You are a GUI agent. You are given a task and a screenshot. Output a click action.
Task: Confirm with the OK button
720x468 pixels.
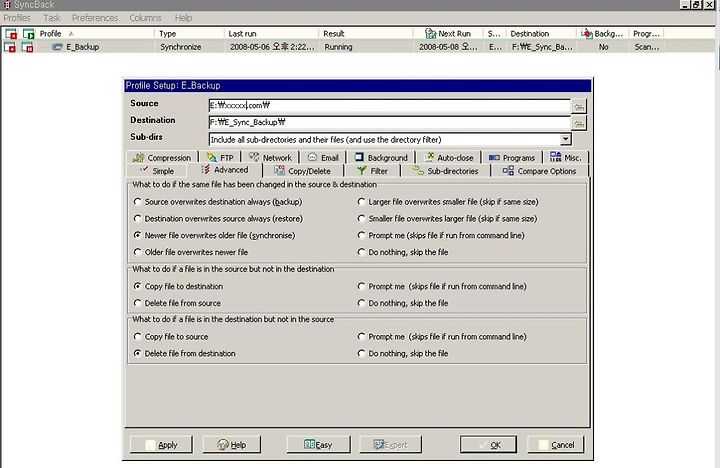pyautogui.click(x=489, y=445)
